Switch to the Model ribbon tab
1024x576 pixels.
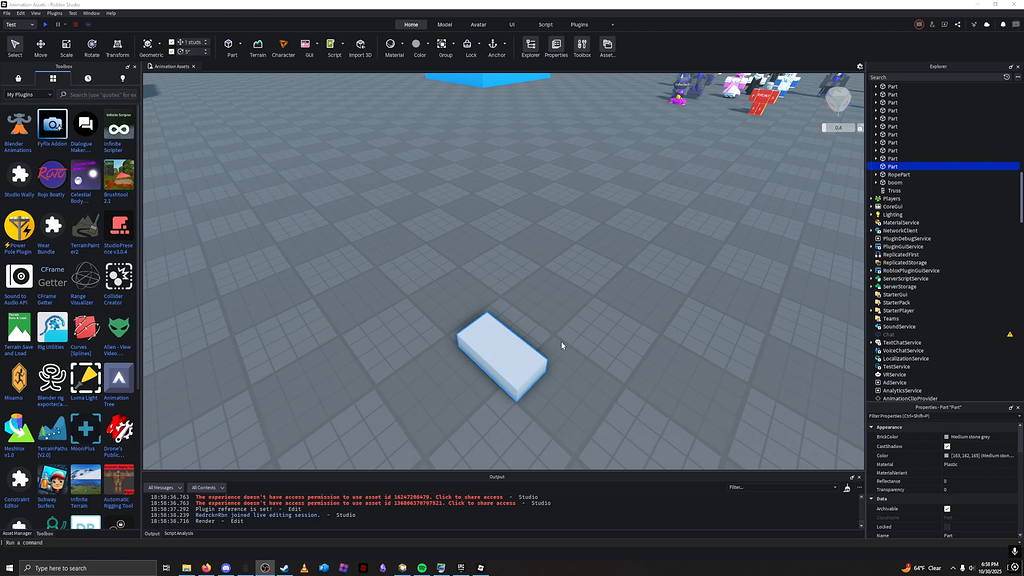coord(445,25)
